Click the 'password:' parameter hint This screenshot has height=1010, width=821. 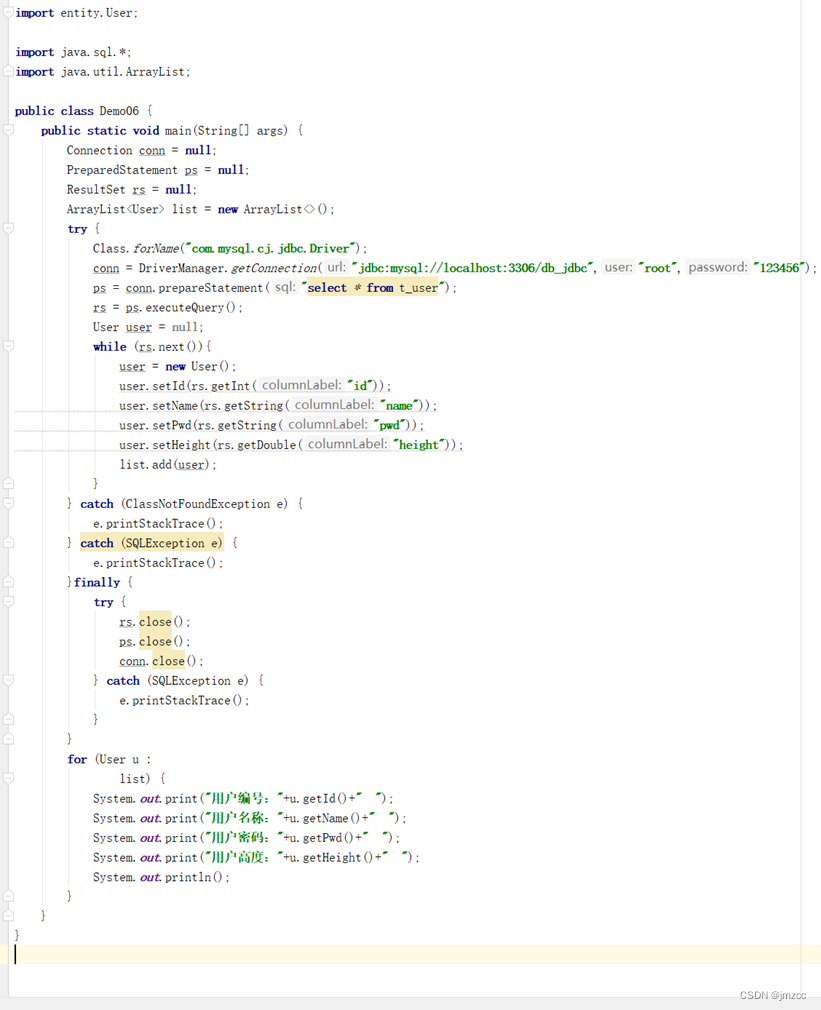(x=717, y=267)
